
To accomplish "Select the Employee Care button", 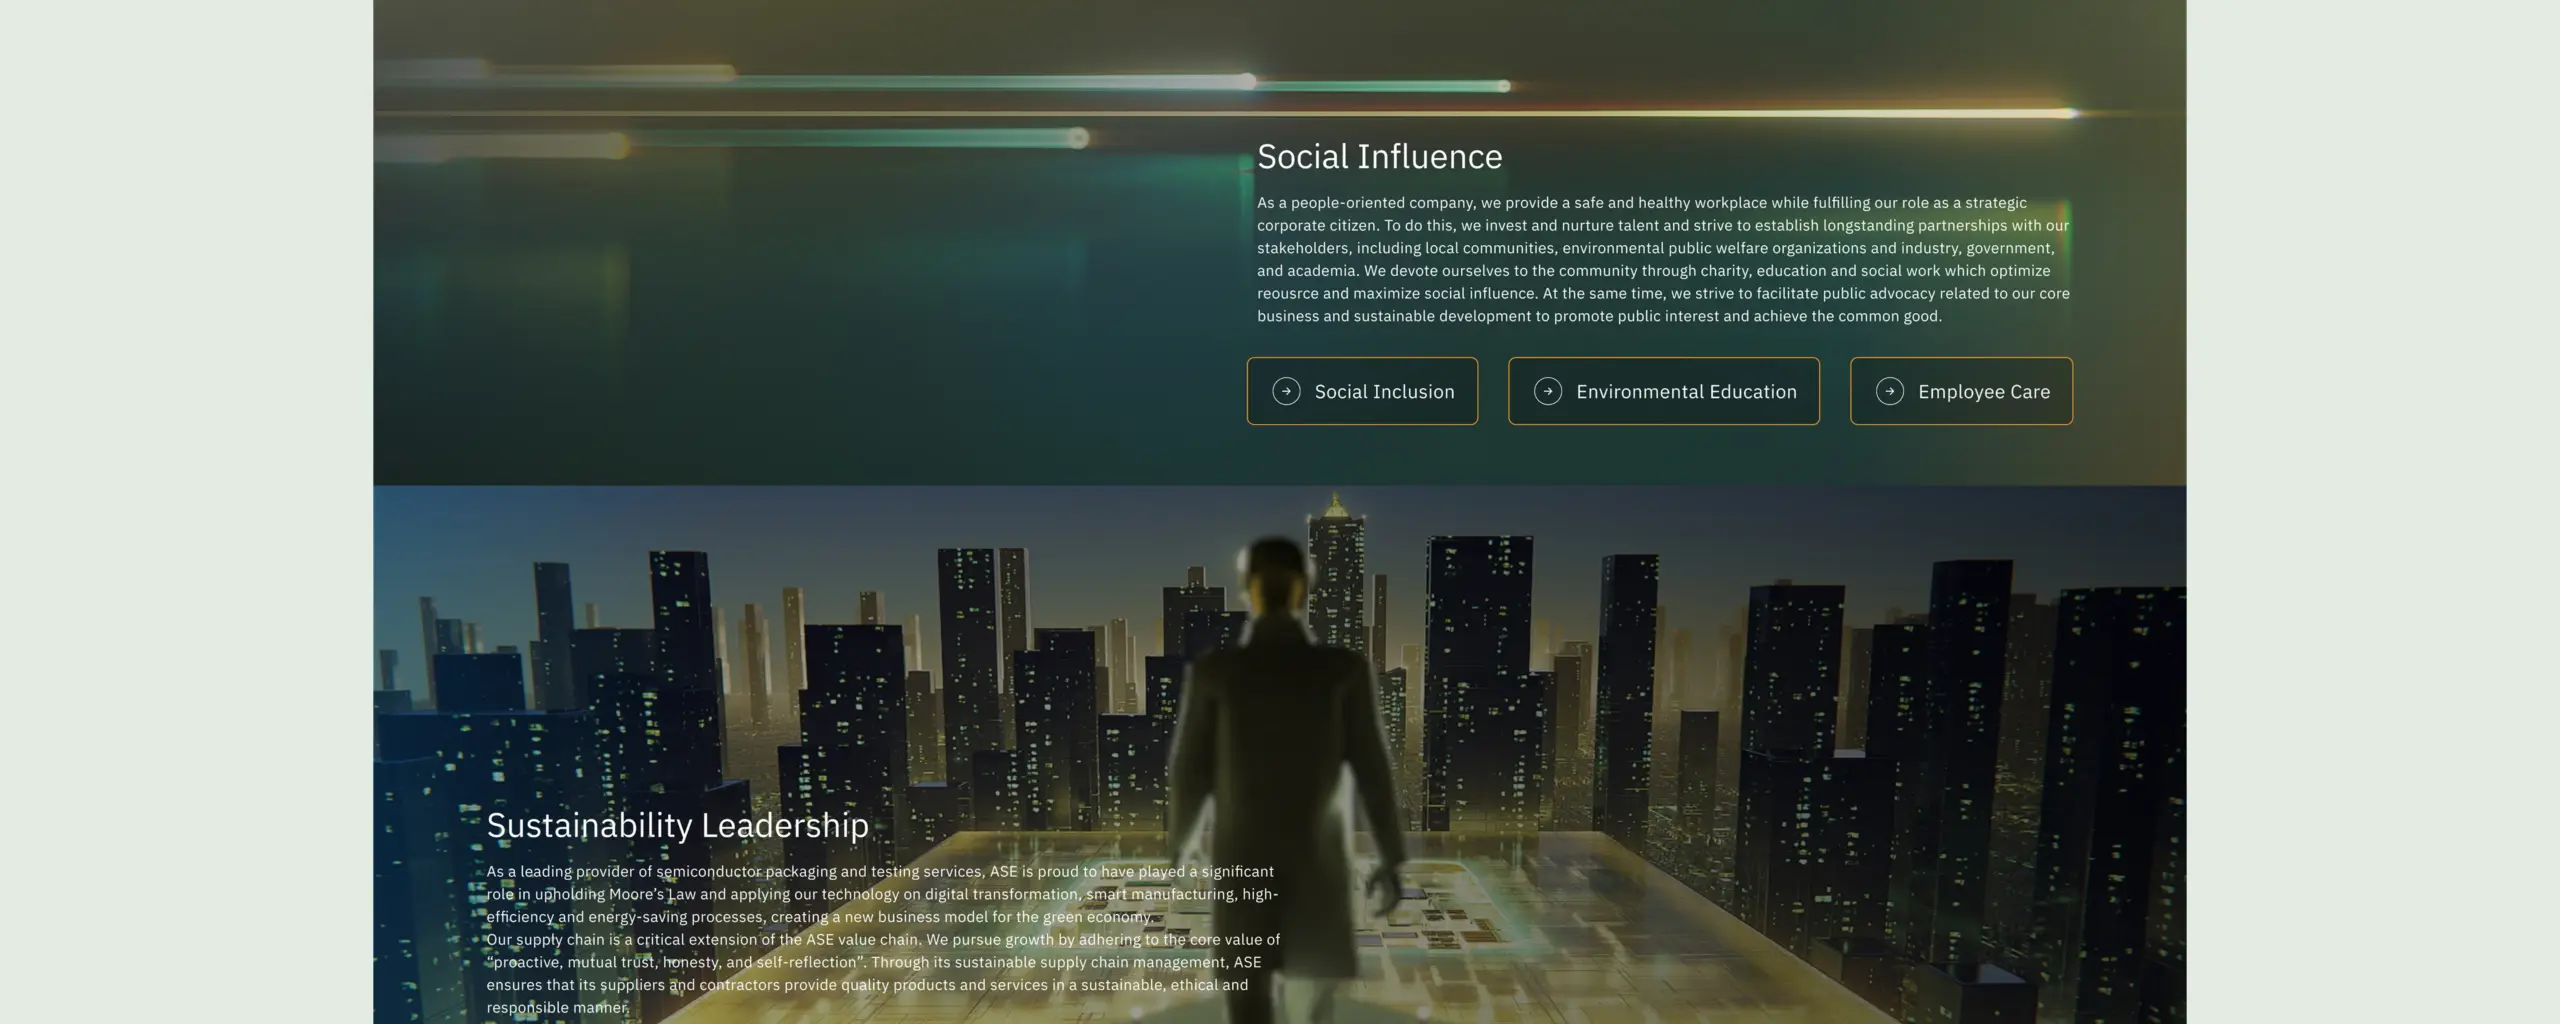I will point(1983,392).
